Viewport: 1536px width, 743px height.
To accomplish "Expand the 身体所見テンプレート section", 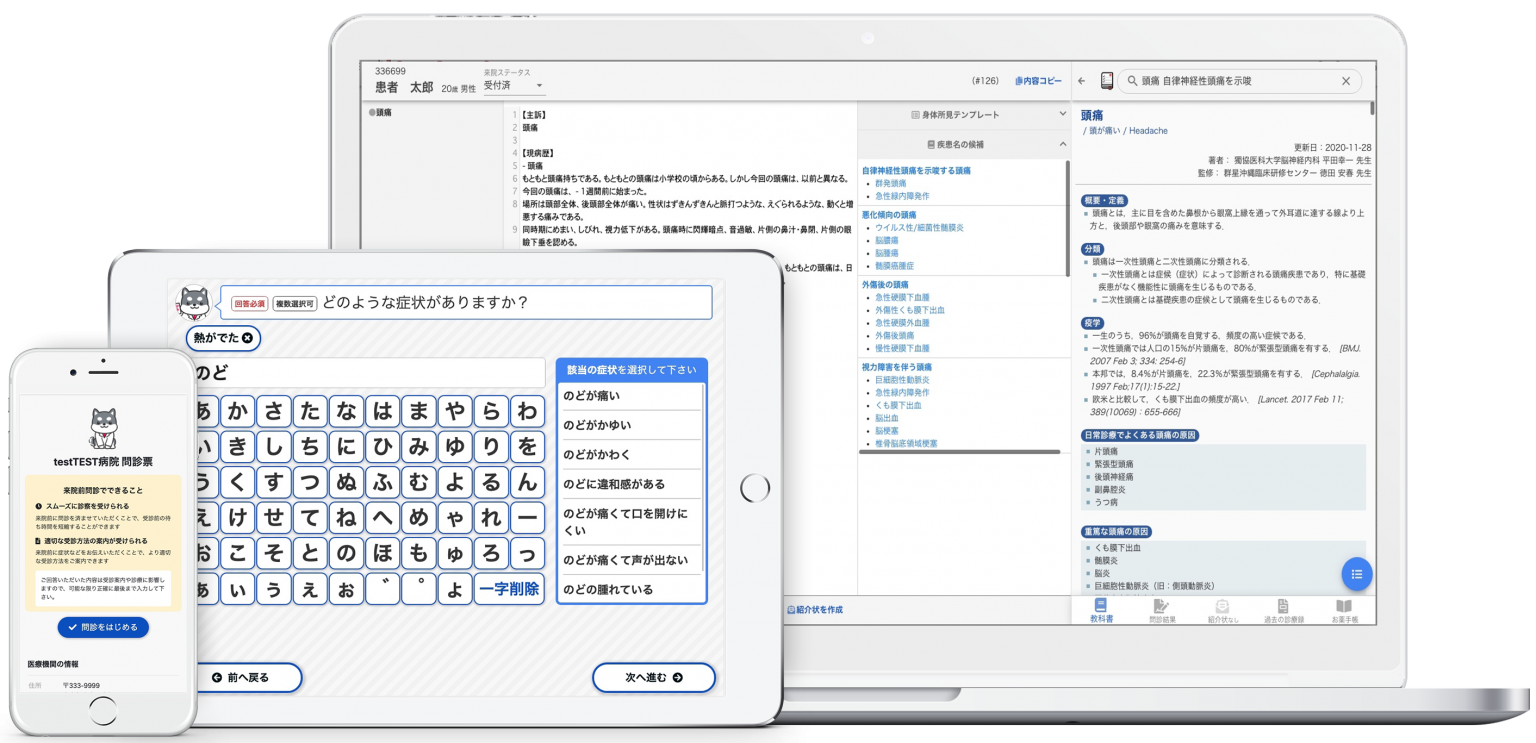I will point(963,115).
